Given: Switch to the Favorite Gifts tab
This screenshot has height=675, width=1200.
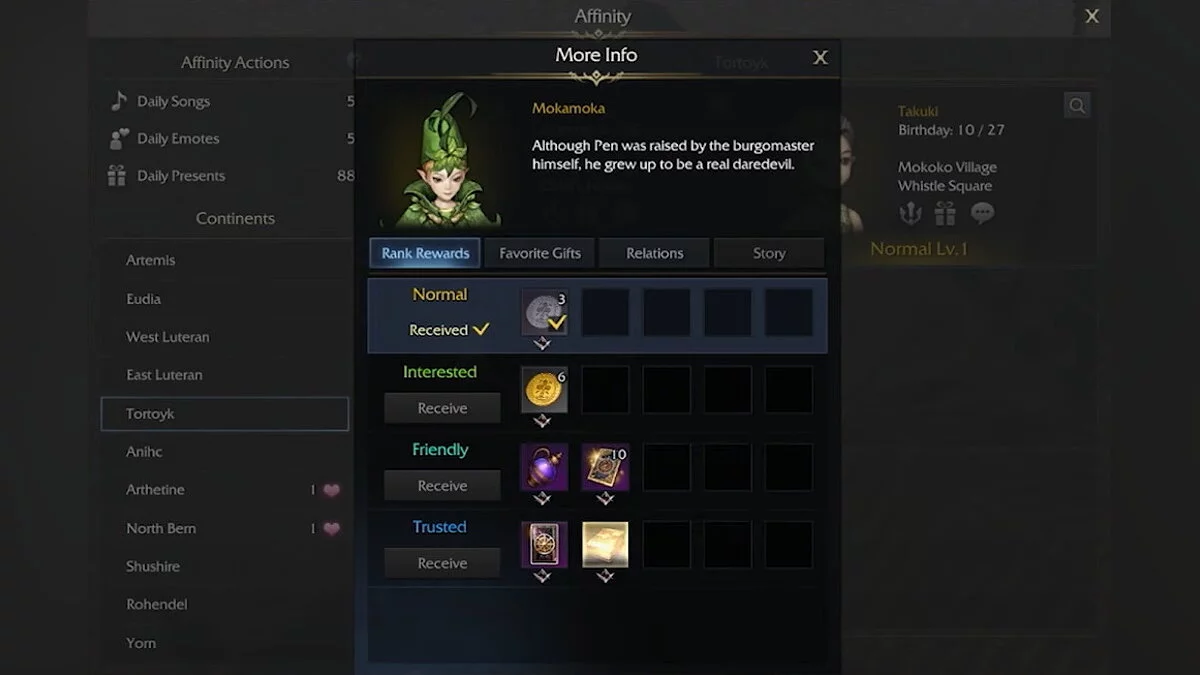Looking at the screenshot, I should [540, 253].
